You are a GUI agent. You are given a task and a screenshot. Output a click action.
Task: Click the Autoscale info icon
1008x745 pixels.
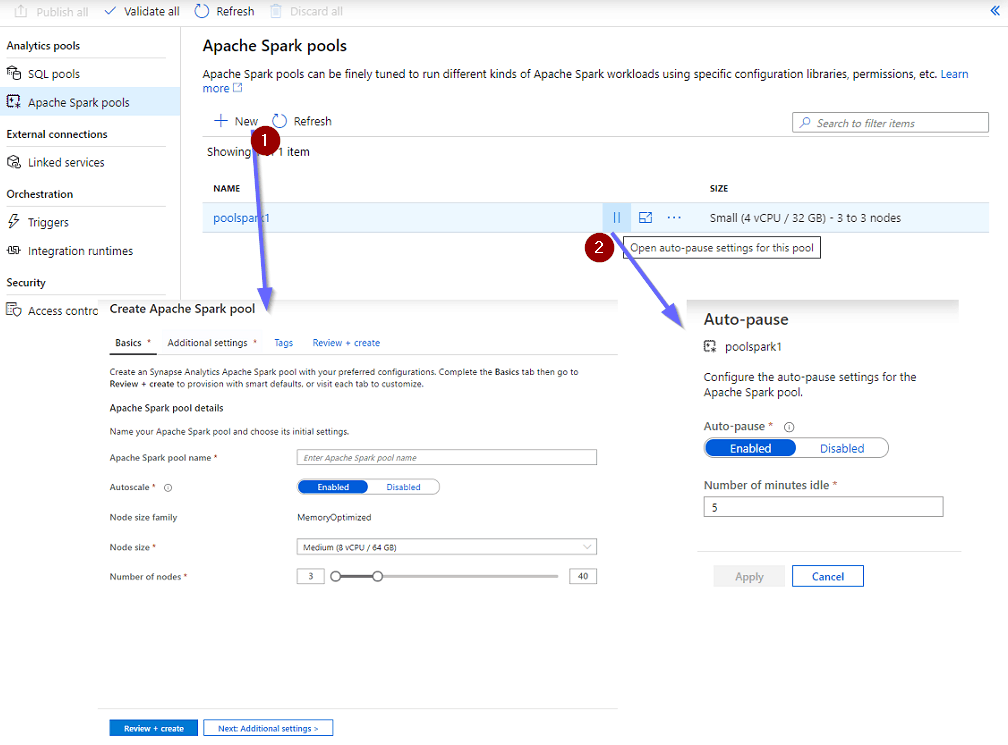point(168,488)
